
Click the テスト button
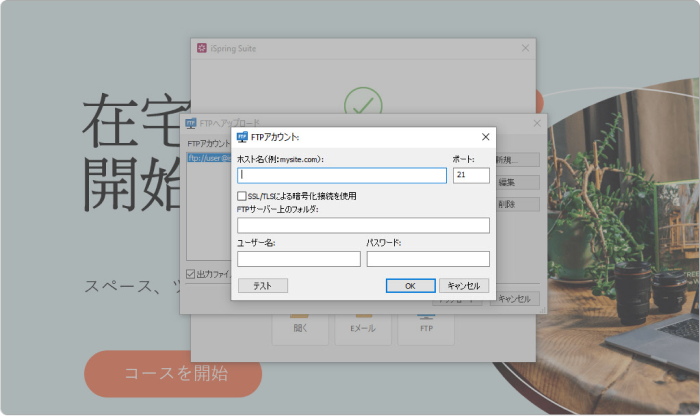tap(262, 286)
